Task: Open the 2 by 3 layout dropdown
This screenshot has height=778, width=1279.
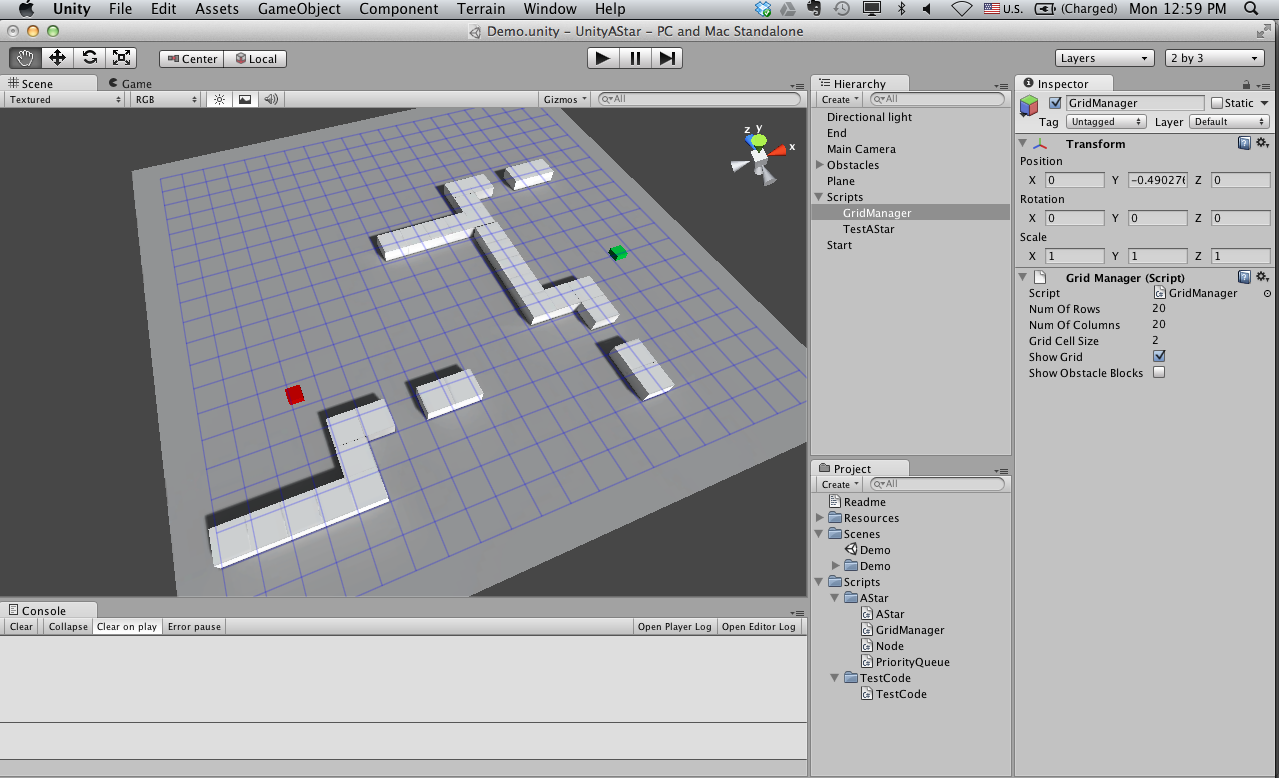Action: 1215,58
